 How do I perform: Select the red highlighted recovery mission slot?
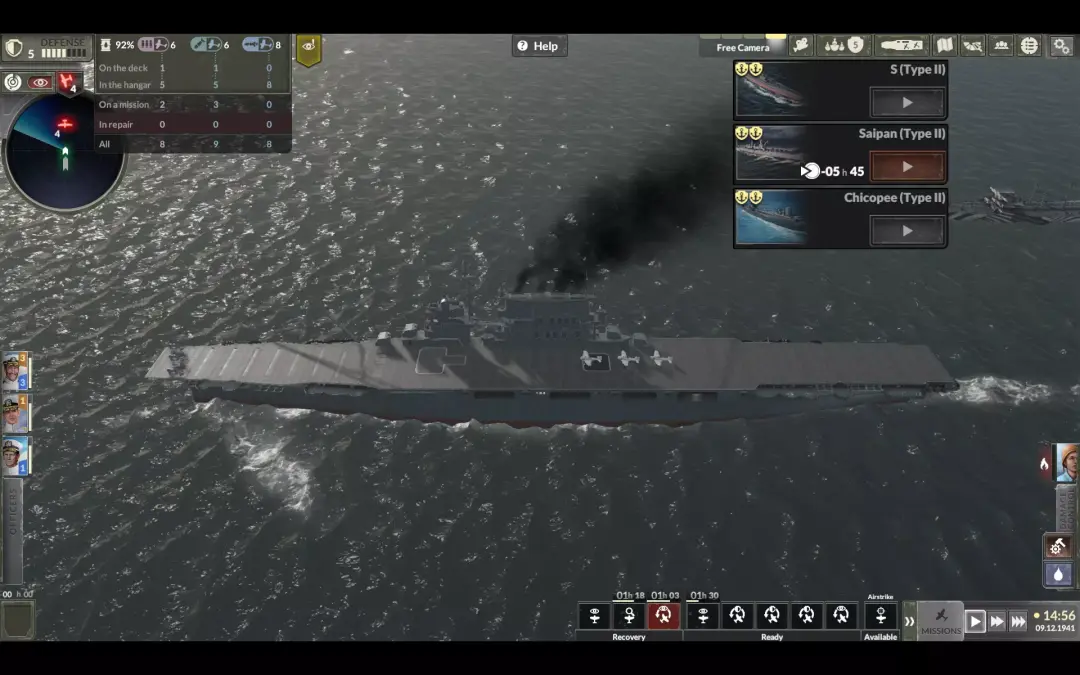pos(663,616)
